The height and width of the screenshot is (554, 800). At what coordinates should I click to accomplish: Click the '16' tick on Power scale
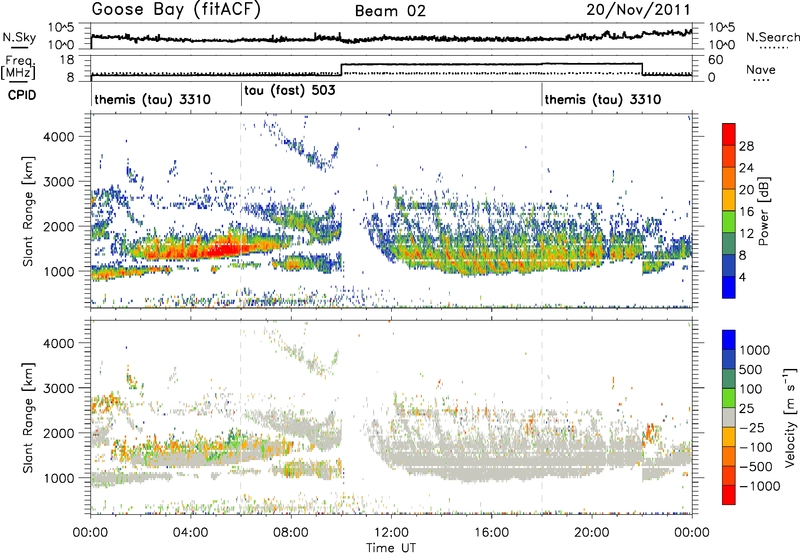point(746,212)
